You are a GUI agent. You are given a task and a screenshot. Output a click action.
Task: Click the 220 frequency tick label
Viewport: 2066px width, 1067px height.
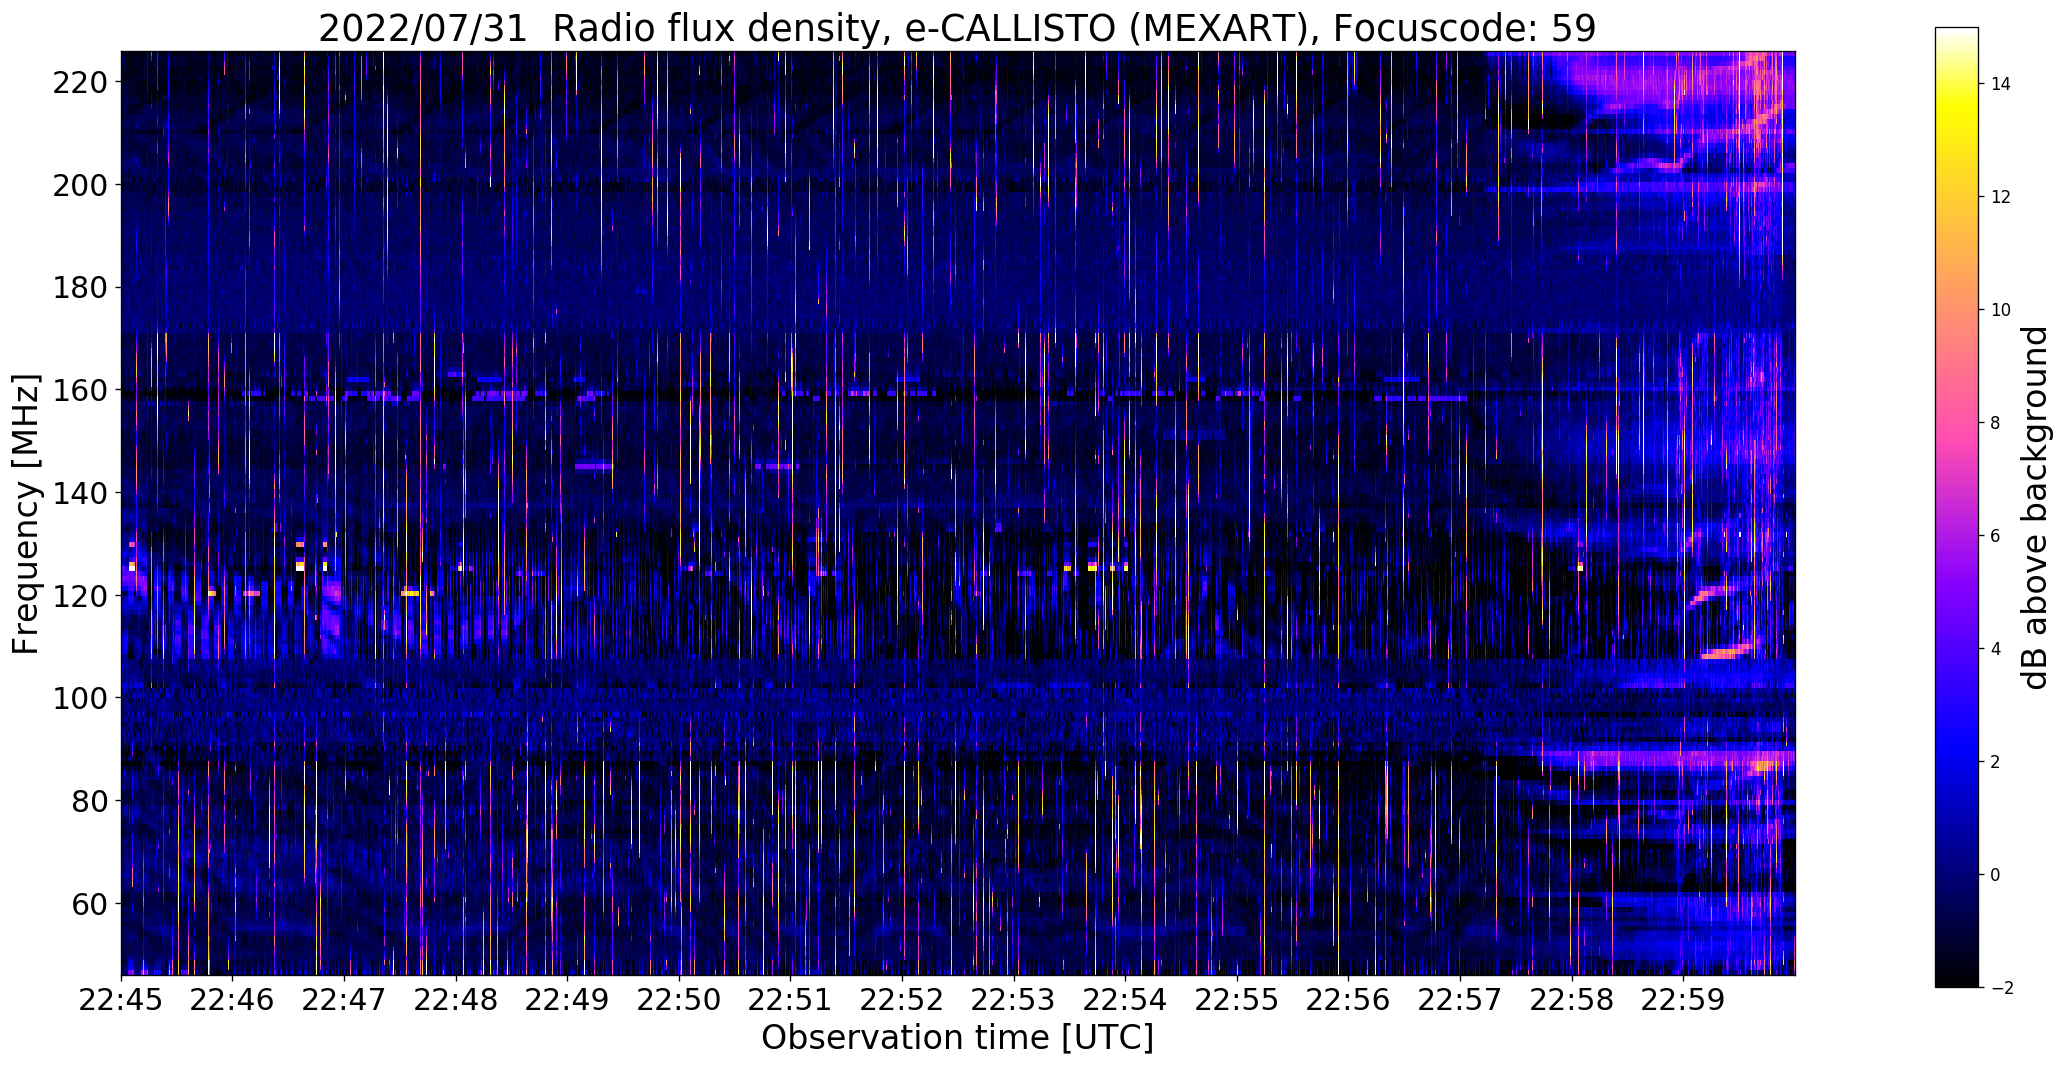[82, 82]
